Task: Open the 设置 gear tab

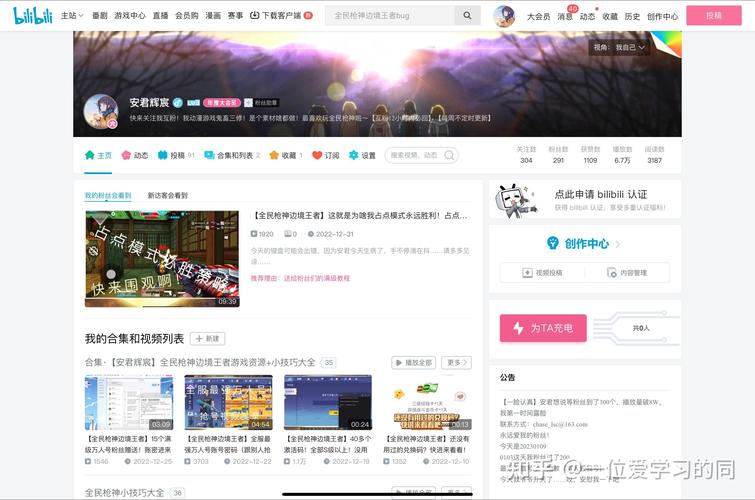Action: pos(362,155)
